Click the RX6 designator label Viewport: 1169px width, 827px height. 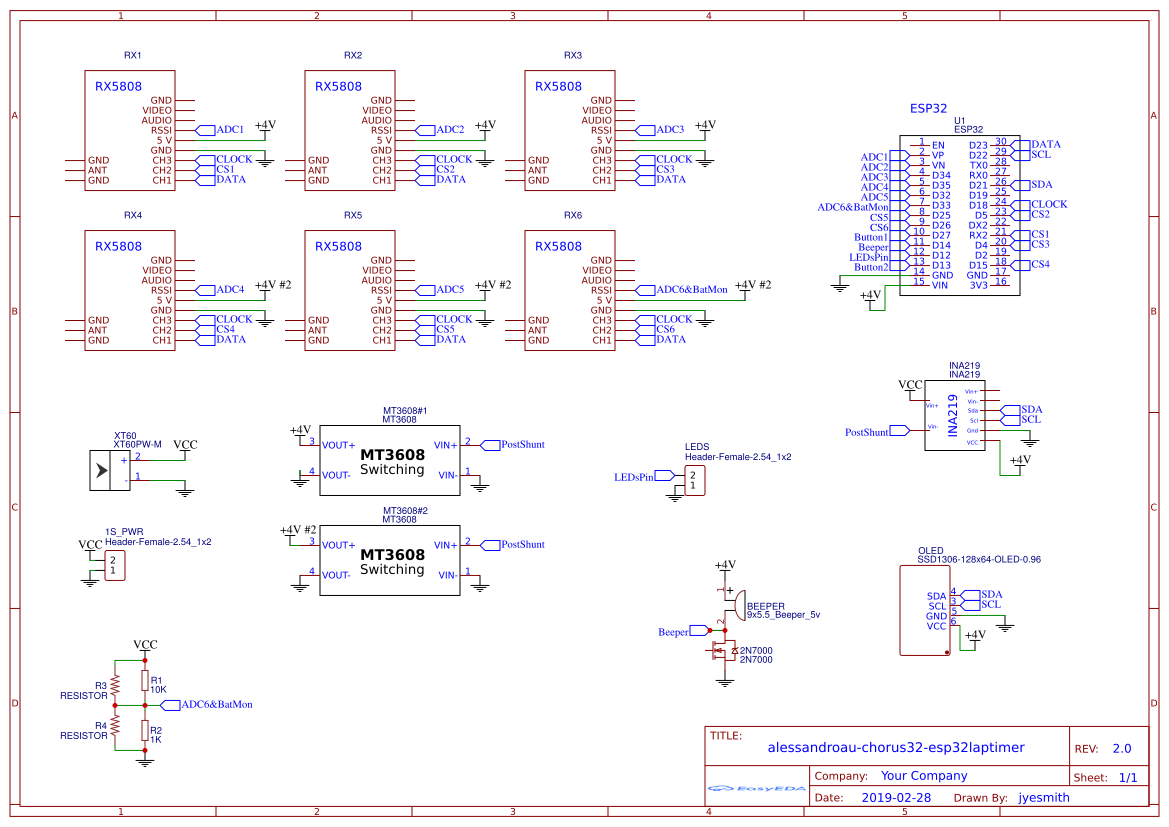(x=573, y=215)
